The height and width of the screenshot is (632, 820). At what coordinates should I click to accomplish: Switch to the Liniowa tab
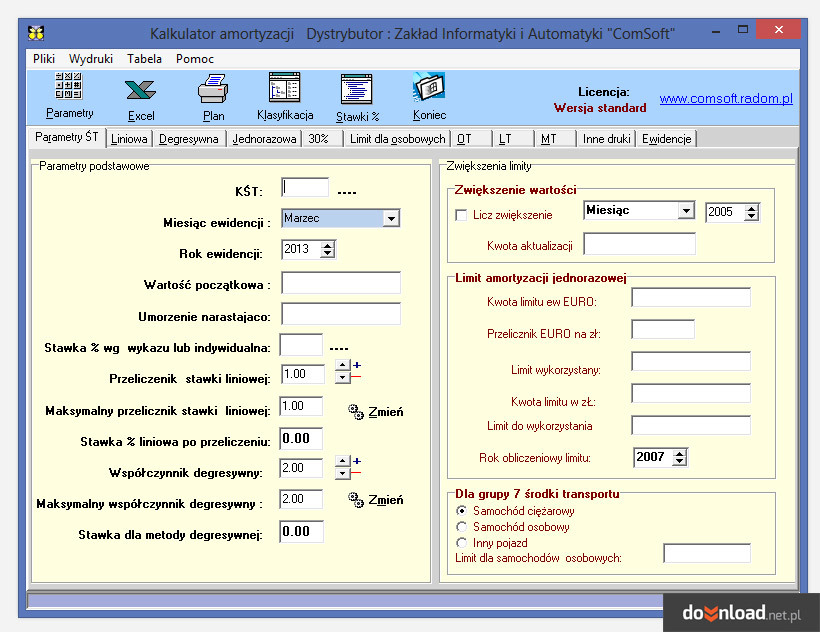[129, 139]
